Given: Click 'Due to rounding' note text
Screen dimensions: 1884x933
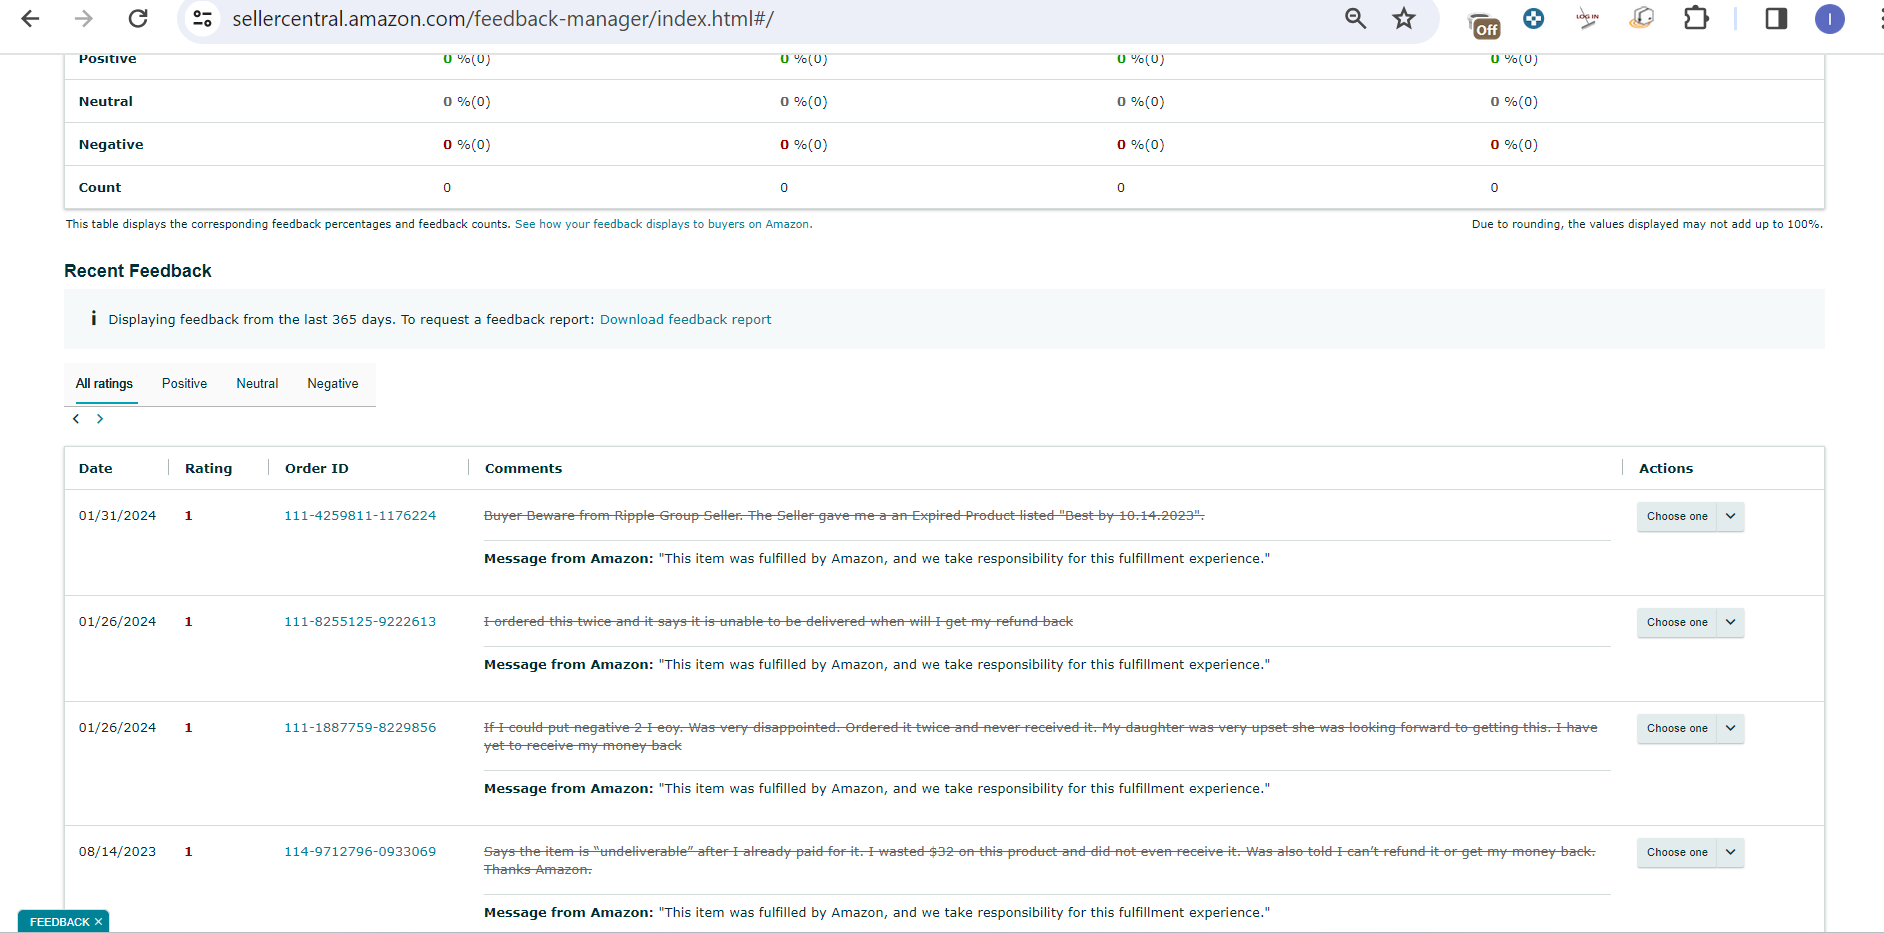Looking at the screenshot, I should (x=1647, y=224).
